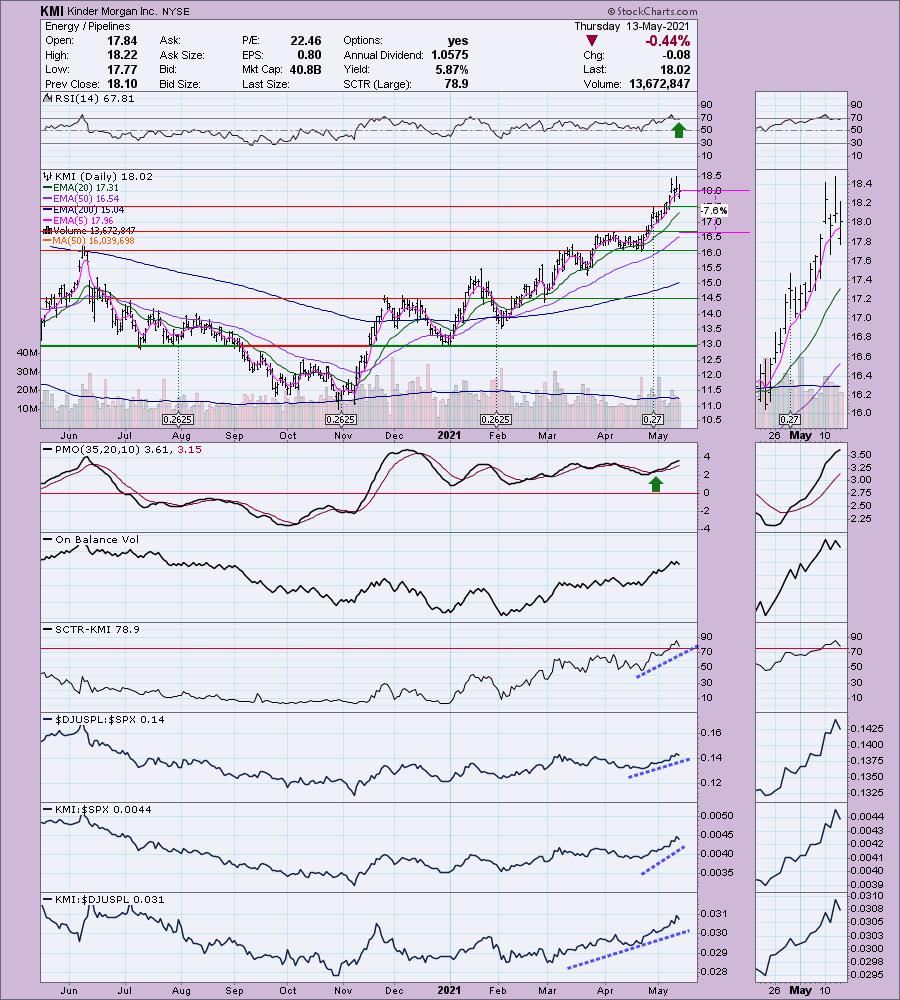
Task: Click the Last Size: field label
Action: (265, 84)
